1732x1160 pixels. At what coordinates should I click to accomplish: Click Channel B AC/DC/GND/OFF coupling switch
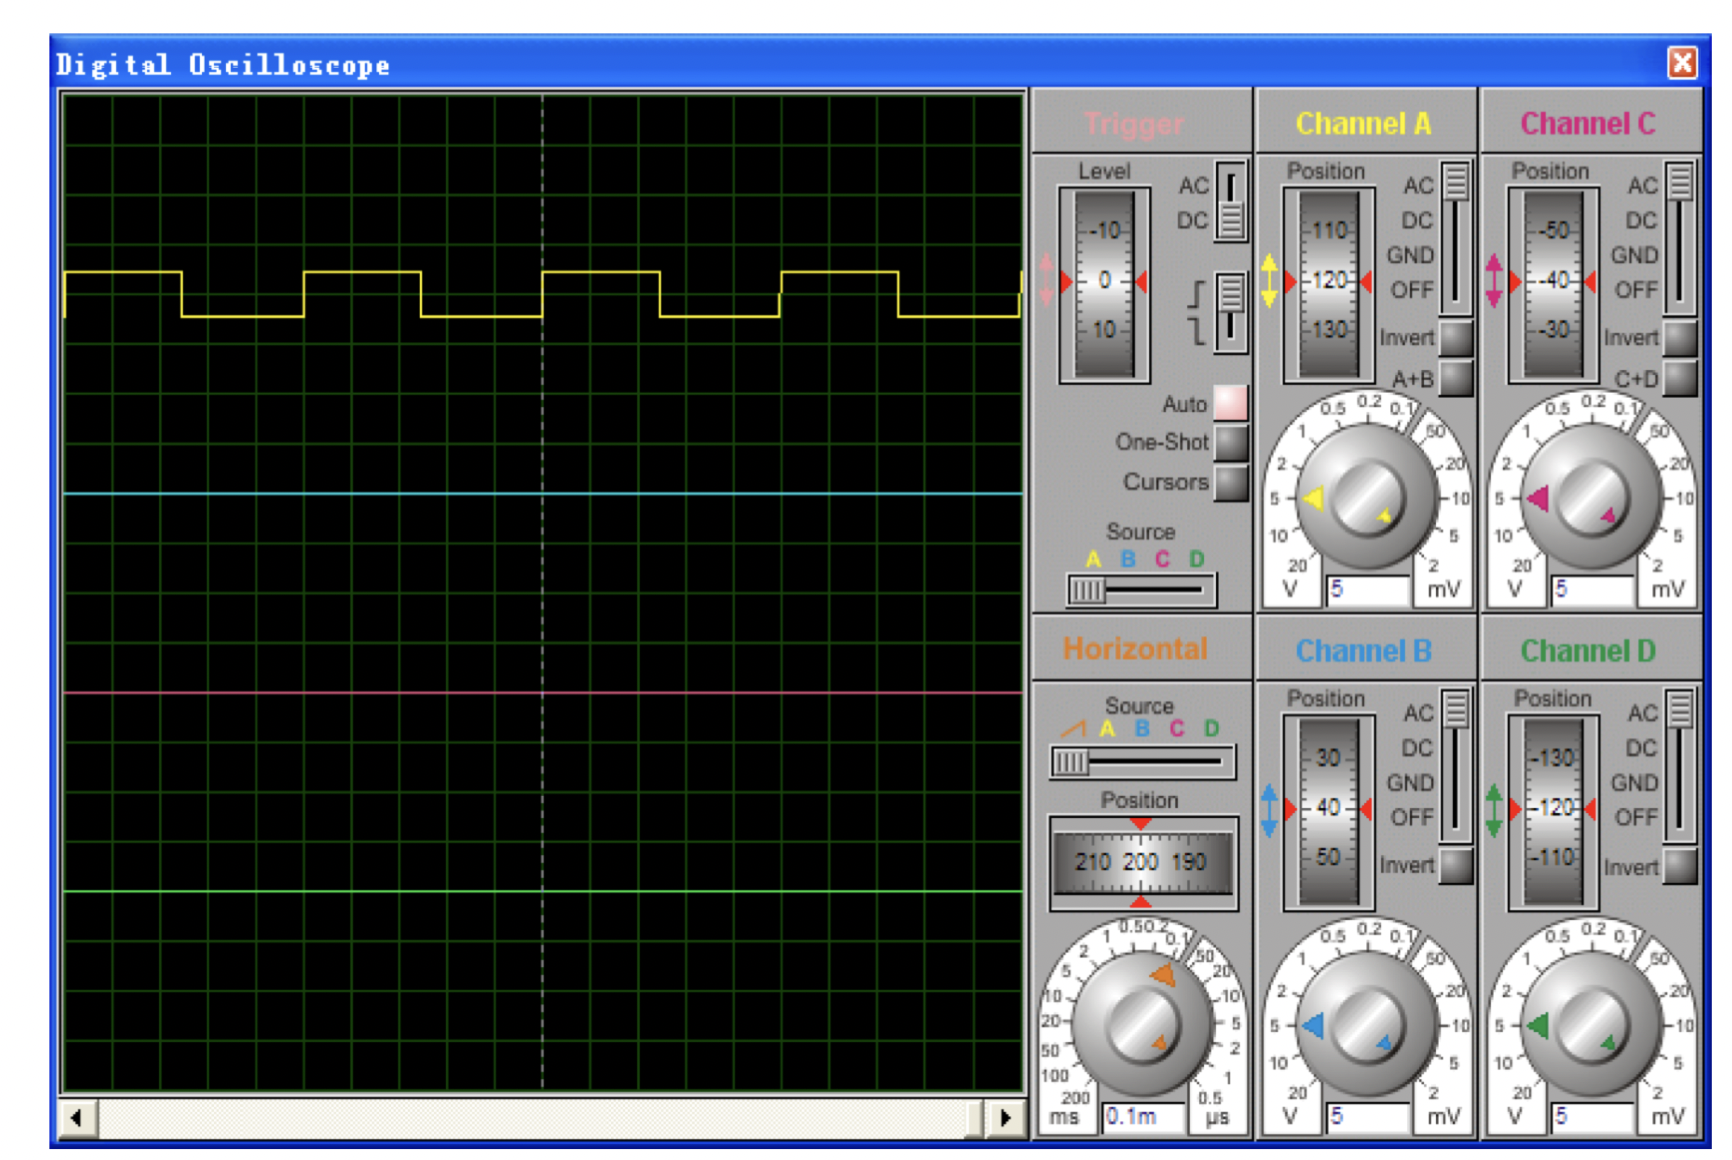pos(1456,765)
